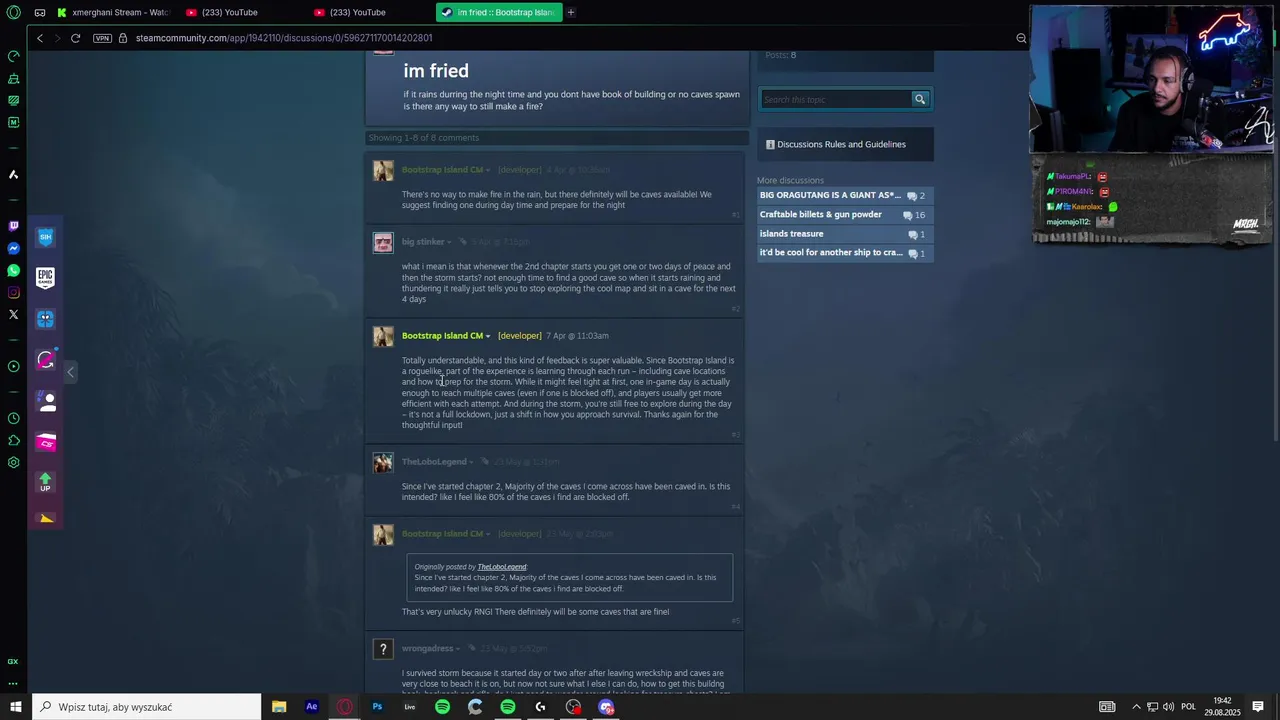The image size is (1280, 720).
Task: Reload the current page
Action: coord(75,38)
